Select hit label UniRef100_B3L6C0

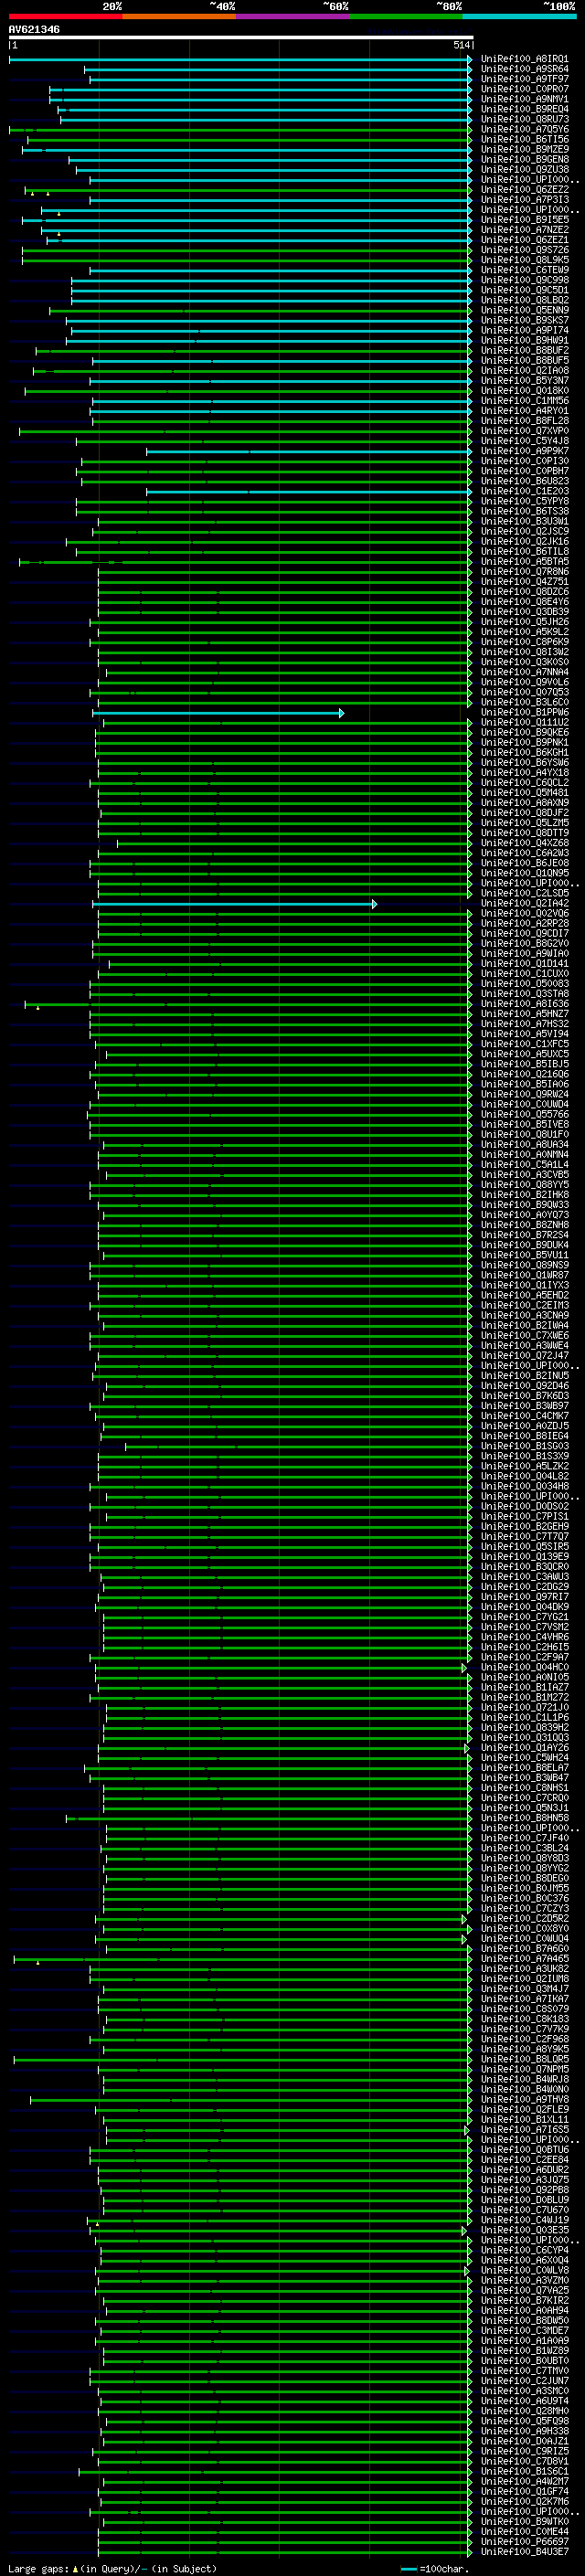tap(524, 702)
